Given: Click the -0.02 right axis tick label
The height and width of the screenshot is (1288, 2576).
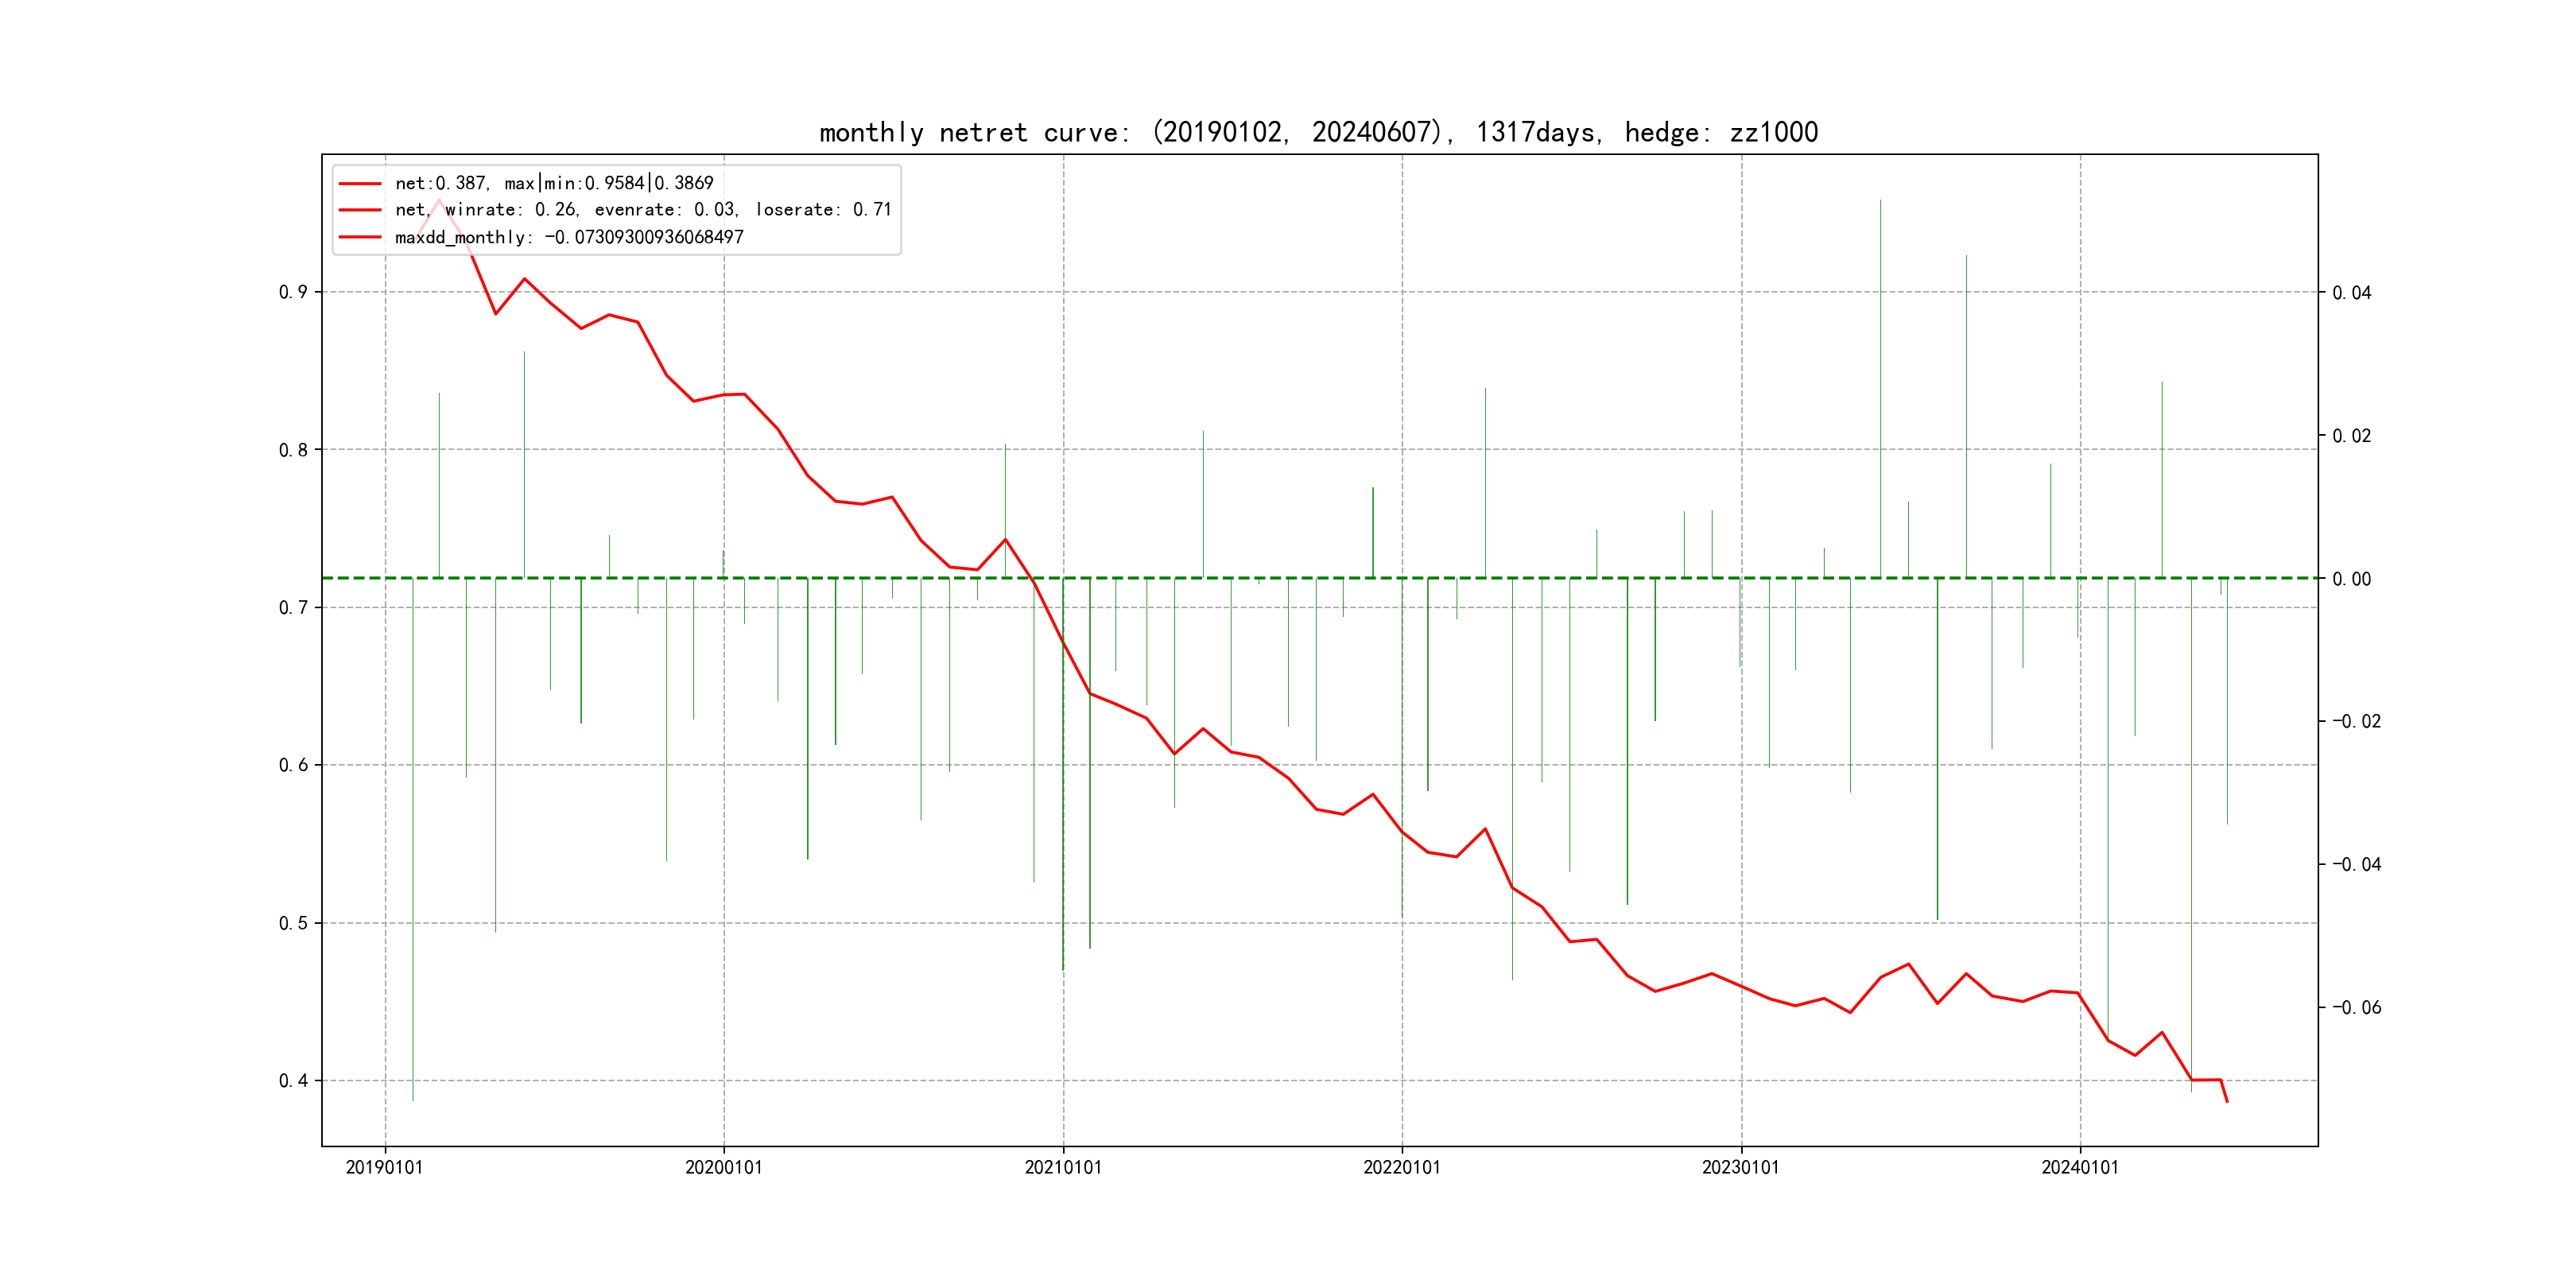Looking at the screenshot, I should click(2356, 722).
